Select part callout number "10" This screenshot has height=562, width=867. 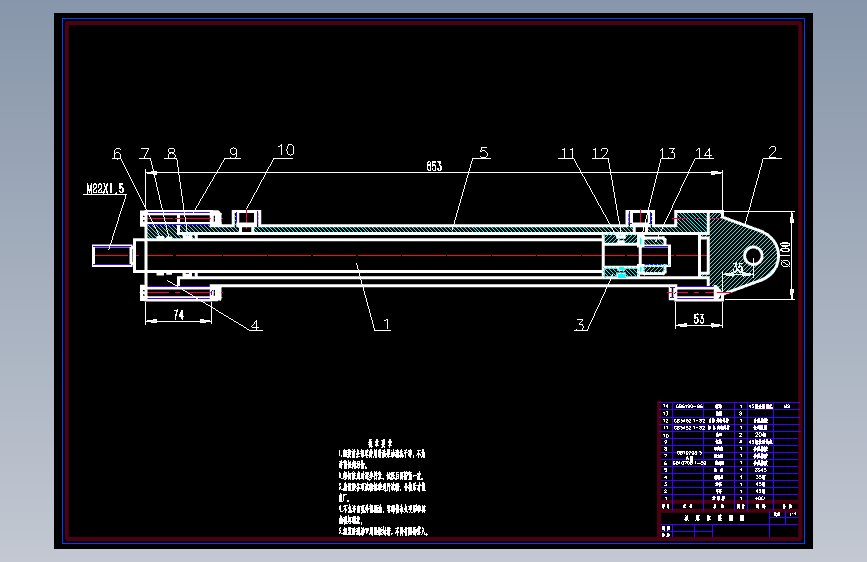coord(286,150)
